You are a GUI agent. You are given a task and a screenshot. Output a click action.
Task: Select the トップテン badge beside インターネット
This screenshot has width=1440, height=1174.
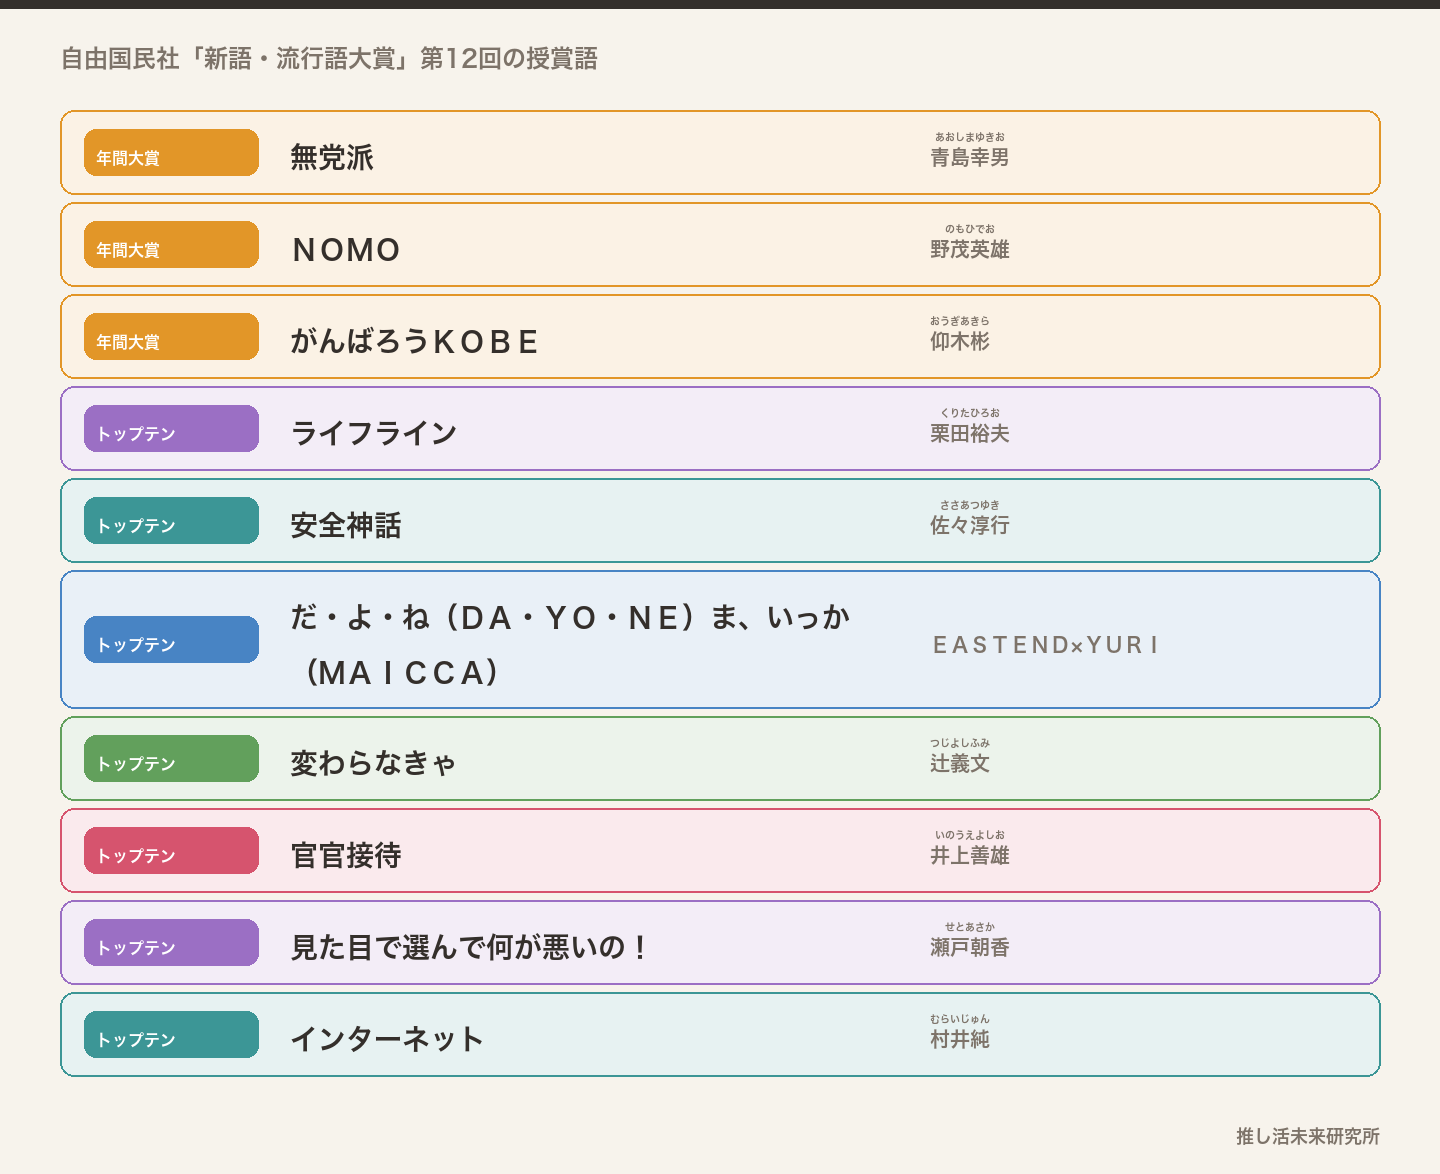click(171, 1035)
